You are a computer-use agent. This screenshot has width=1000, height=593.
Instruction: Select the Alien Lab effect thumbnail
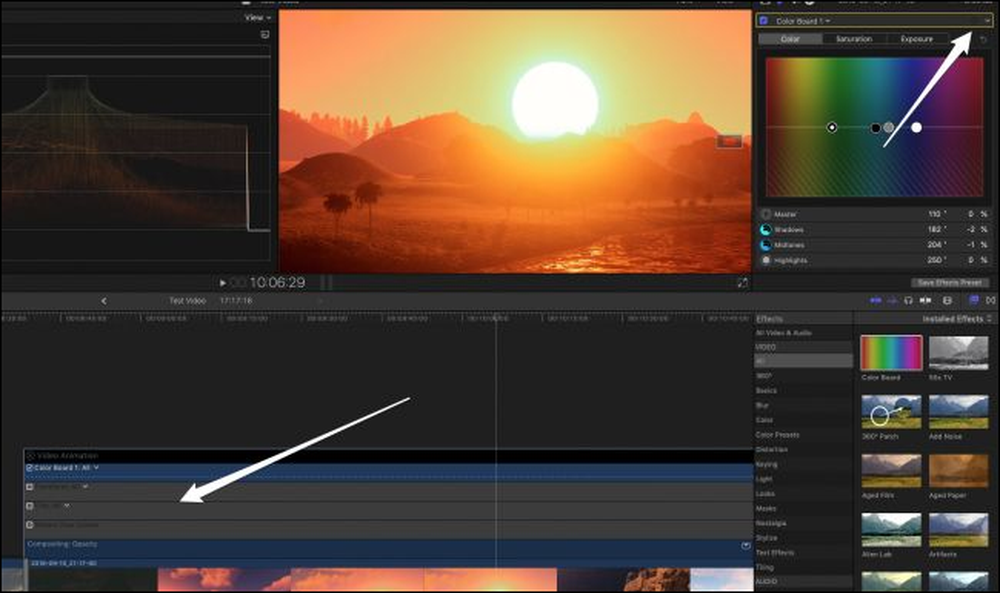click(891, 530)
